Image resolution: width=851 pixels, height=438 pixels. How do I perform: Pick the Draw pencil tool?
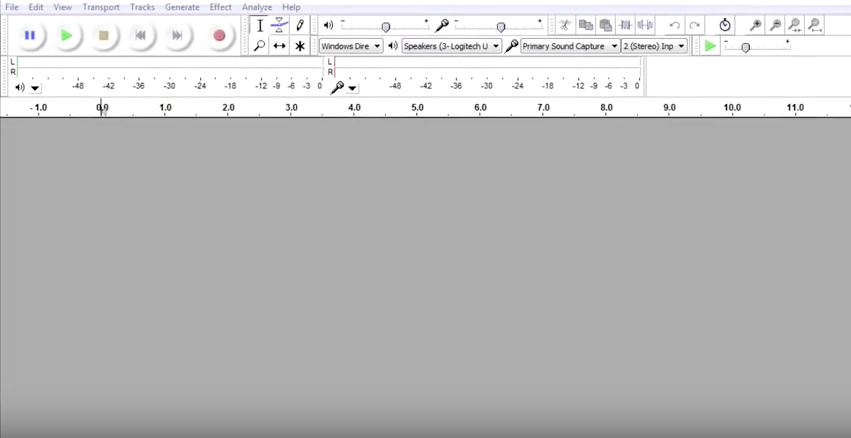[300, 26]
